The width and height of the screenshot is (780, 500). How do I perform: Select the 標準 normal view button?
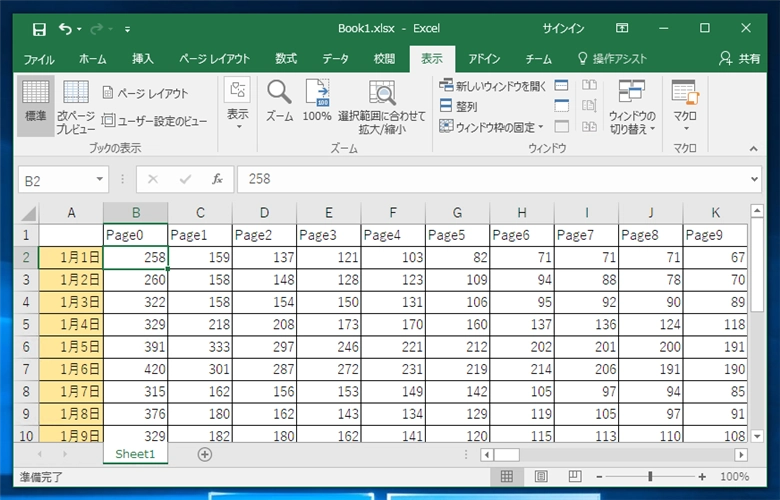pos(36,105)
